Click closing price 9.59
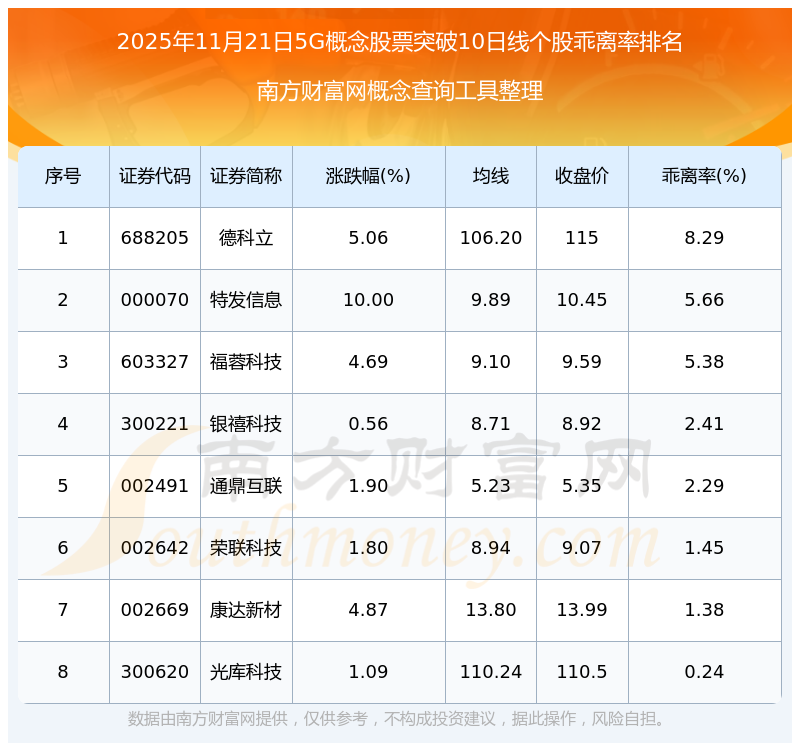 click(582, 362)
